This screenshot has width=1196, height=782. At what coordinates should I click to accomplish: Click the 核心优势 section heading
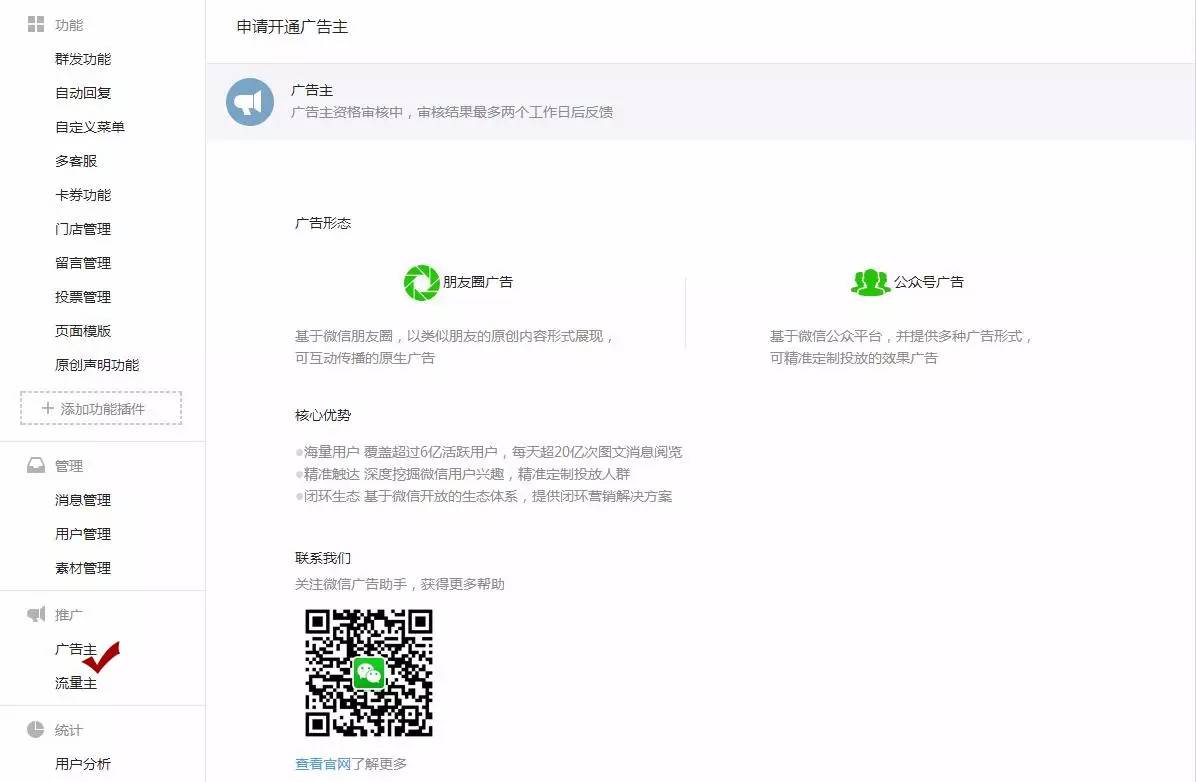[x=323, y=415]
